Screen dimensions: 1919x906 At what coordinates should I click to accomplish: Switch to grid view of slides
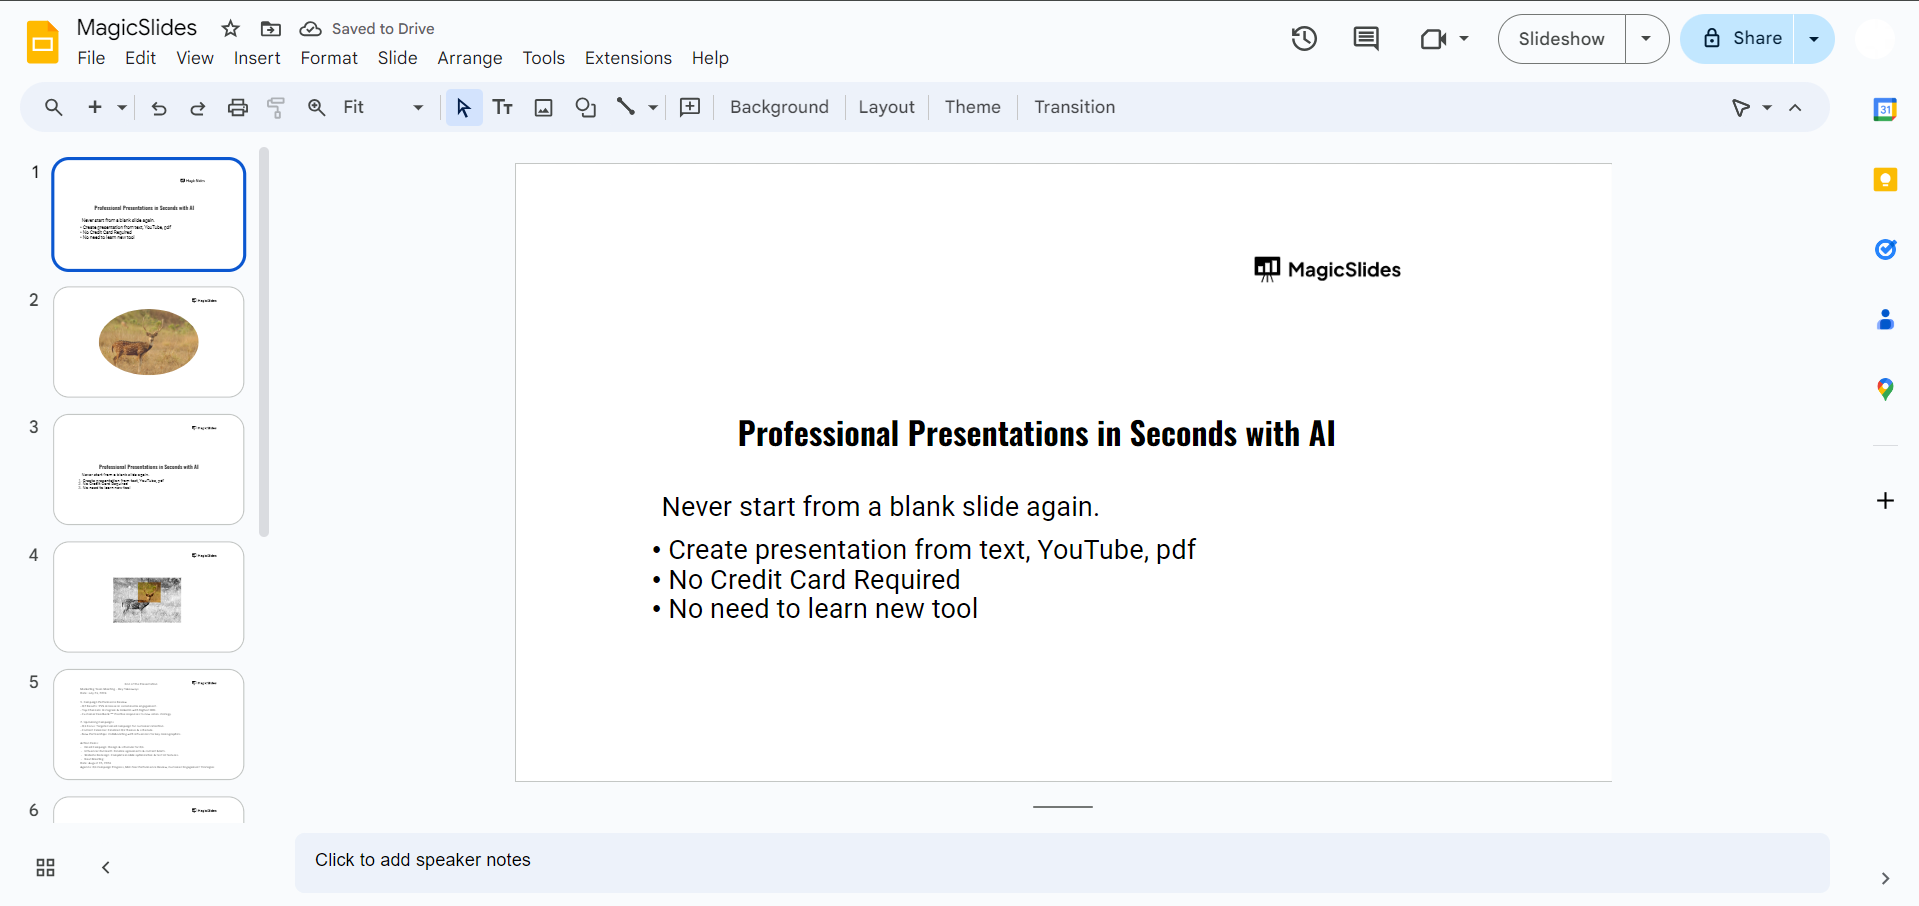coord(45,867)
